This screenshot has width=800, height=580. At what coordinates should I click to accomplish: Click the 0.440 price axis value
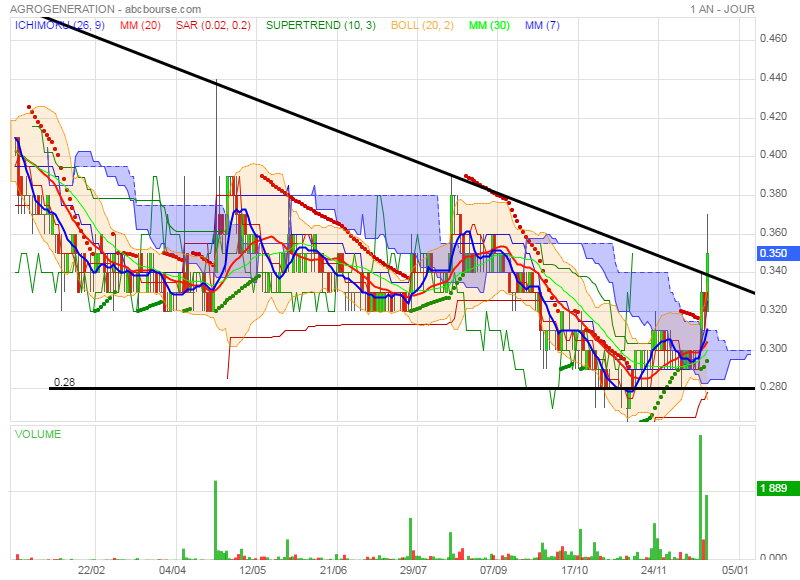[773, 78]
